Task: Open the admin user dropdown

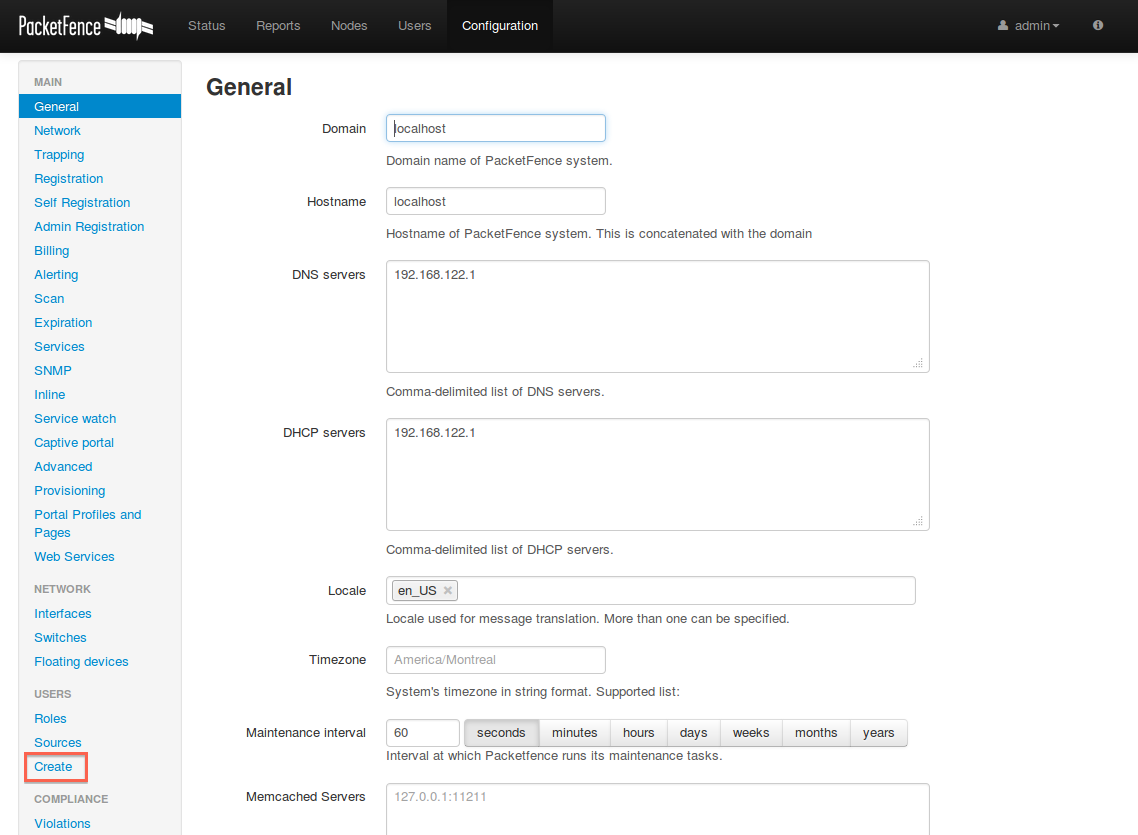Action: point(1028,25)
